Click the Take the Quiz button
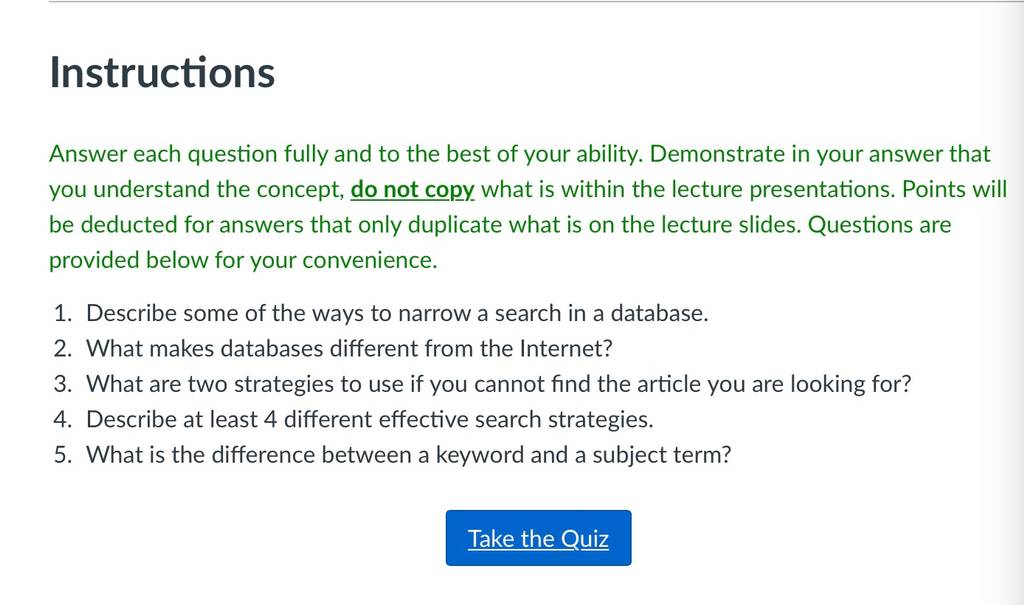This screenshot has height=605, width=1024. (538, 538)
